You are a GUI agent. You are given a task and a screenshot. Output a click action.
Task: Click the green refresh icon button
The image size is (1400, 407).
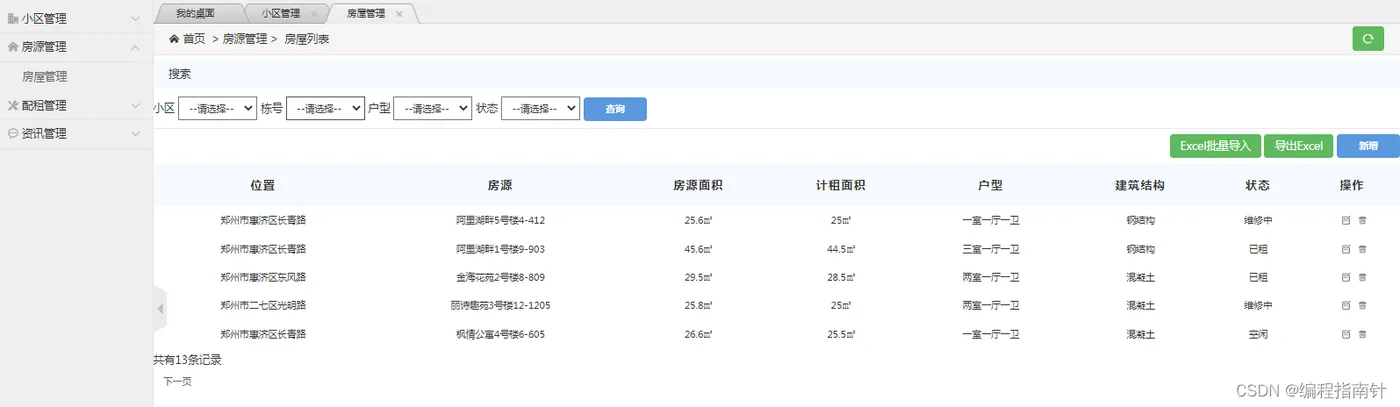click(x=1367, y=39)
